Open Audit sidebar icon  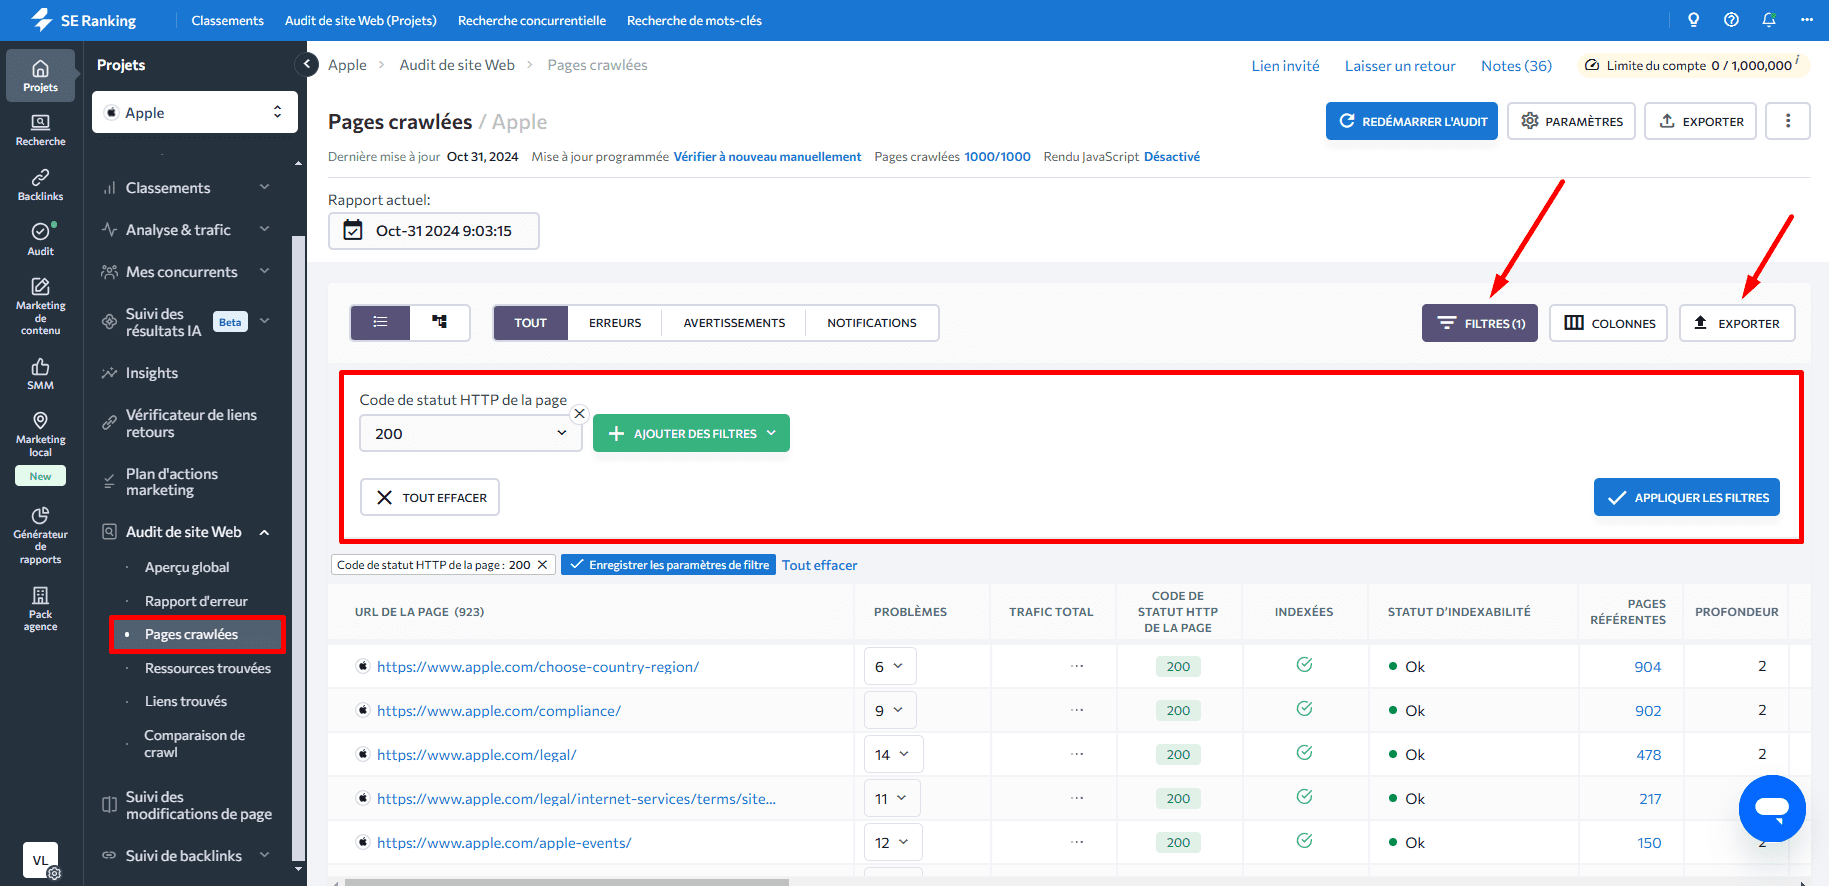point(40,239)
